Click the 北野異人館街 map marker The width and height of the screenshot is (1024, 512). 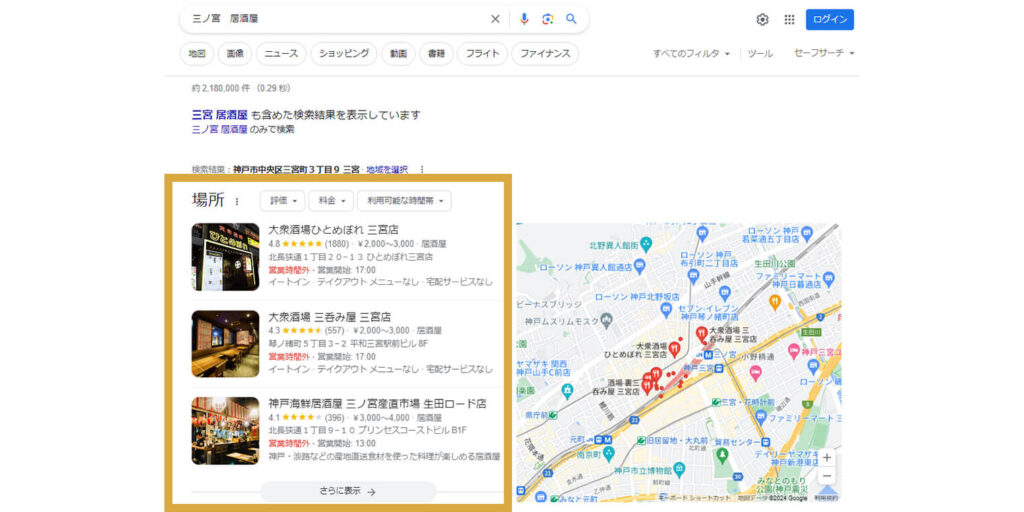[647, 245]
